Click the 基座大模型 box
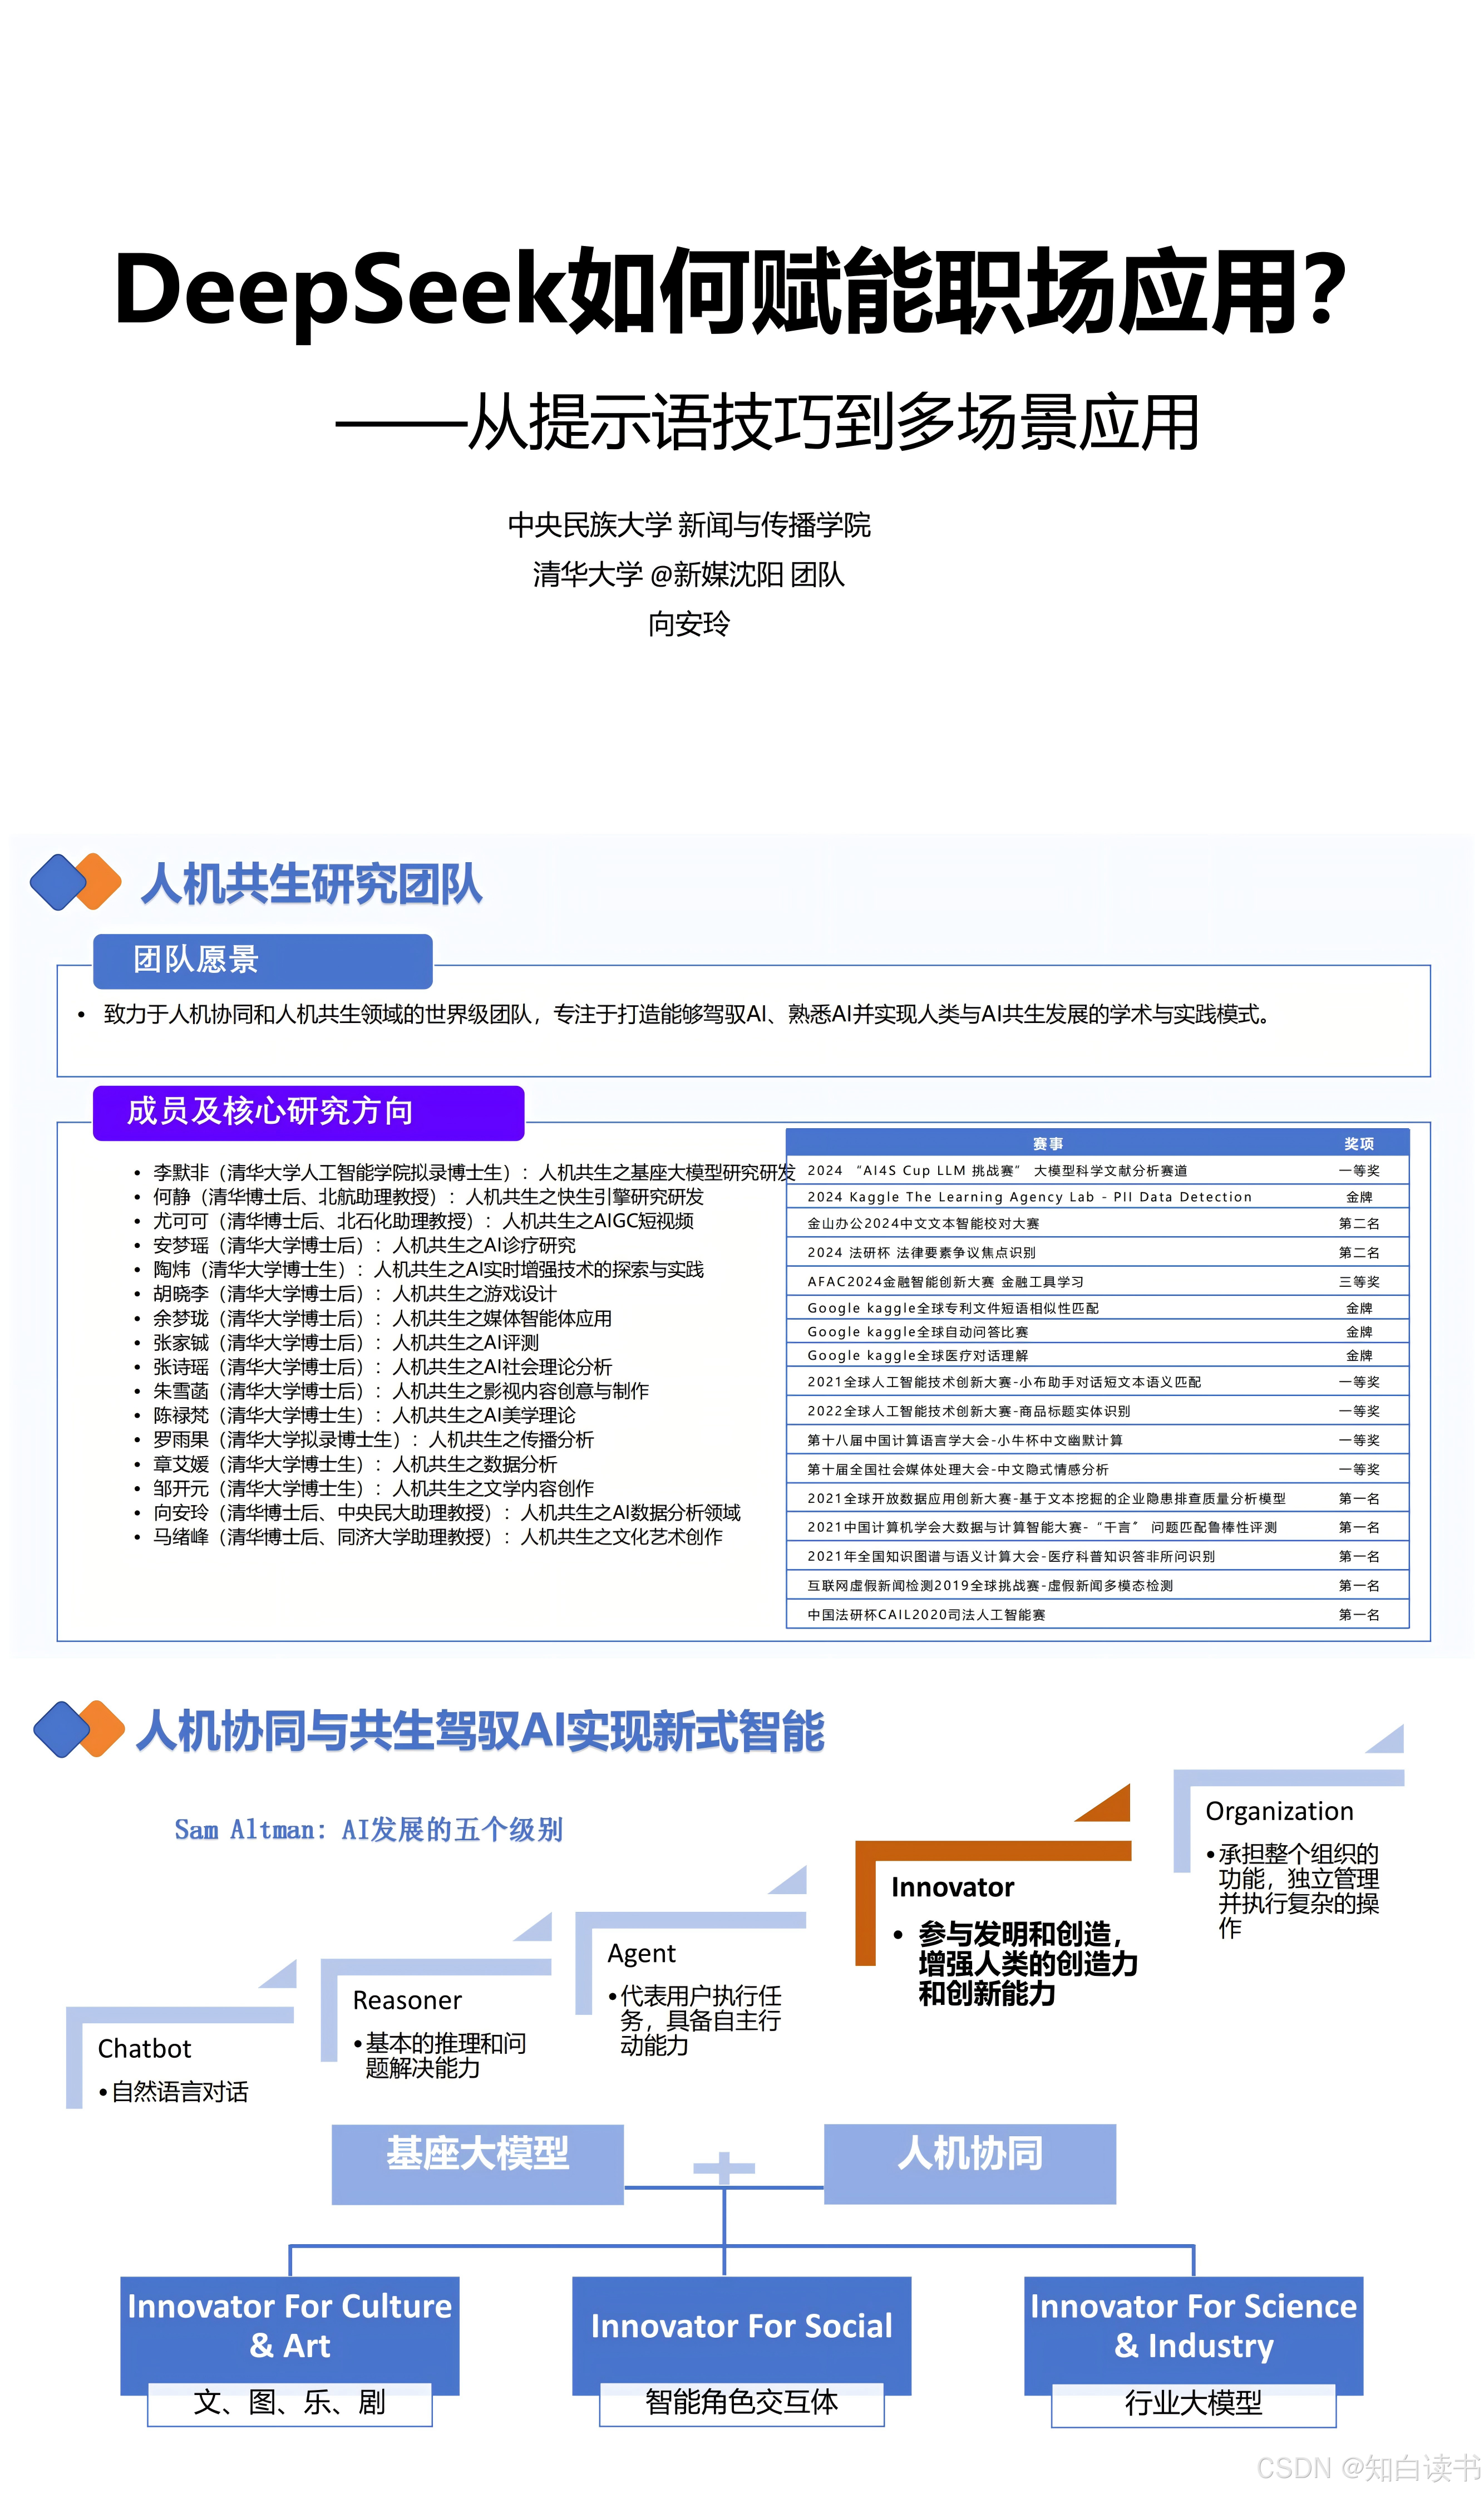The image size is (1484, 2493). [x=477, y=2163]
